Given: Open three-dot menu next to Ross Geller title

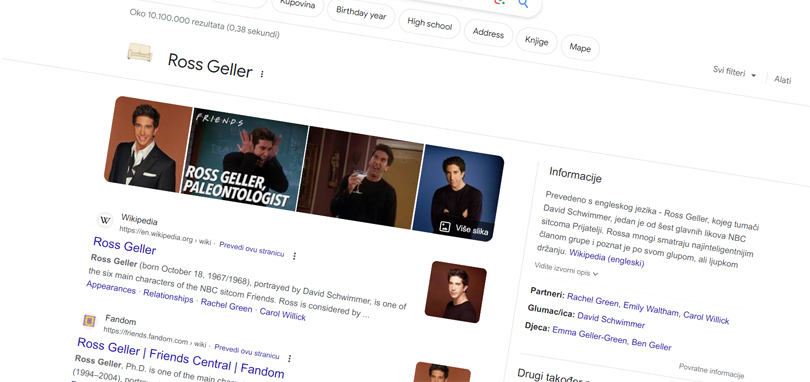Looking at the screenshot, I should coord(262,74).
